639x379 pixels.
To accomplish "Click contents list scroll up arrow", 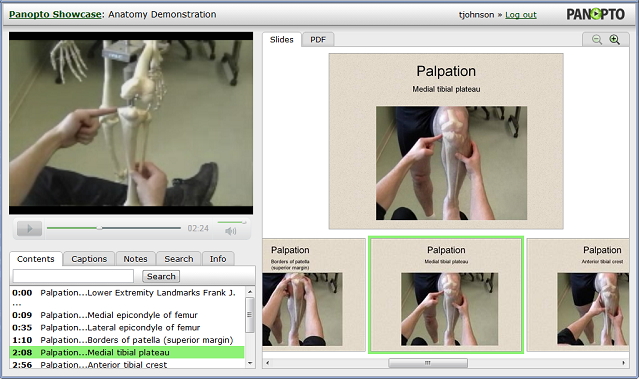I will 250,292.
